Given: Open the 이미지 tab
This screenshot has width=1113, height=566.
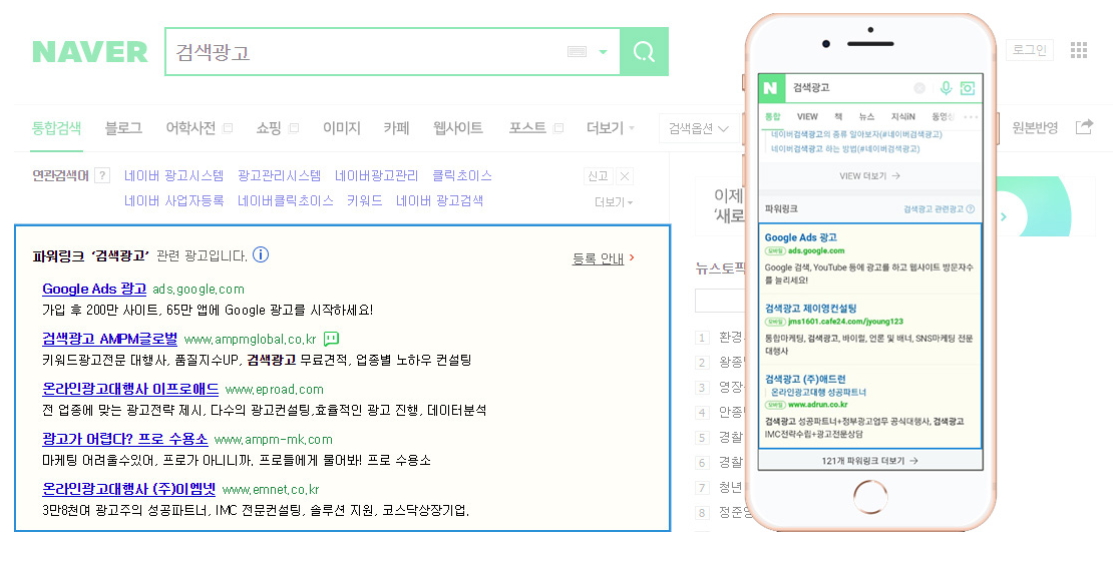Looking at the screenshot, I should pyautogui.click(x=341, y=128).
